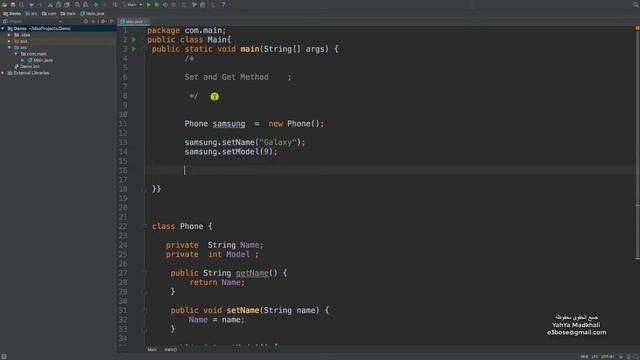Collapse the src folder arrow

pos(9,47)
